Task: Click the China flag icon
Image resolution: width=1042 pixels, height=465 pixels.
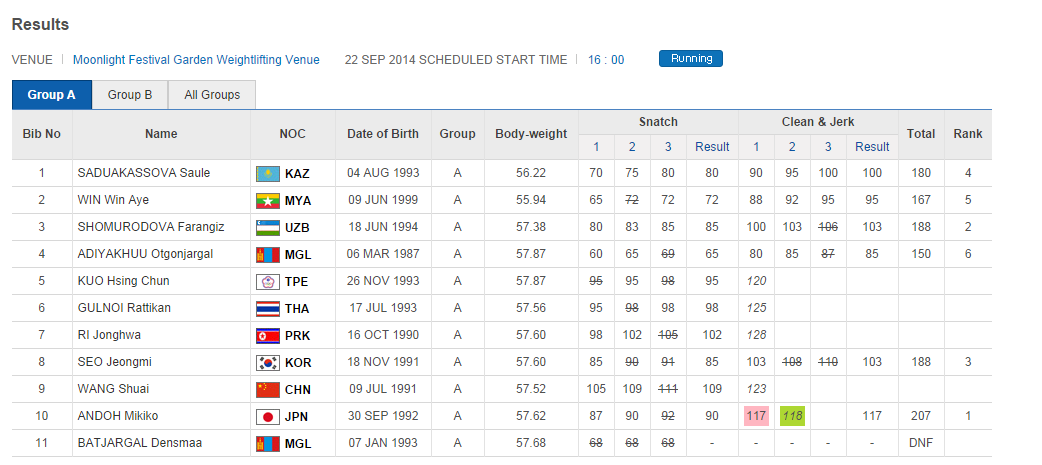Action: click(x=267, y=390)
